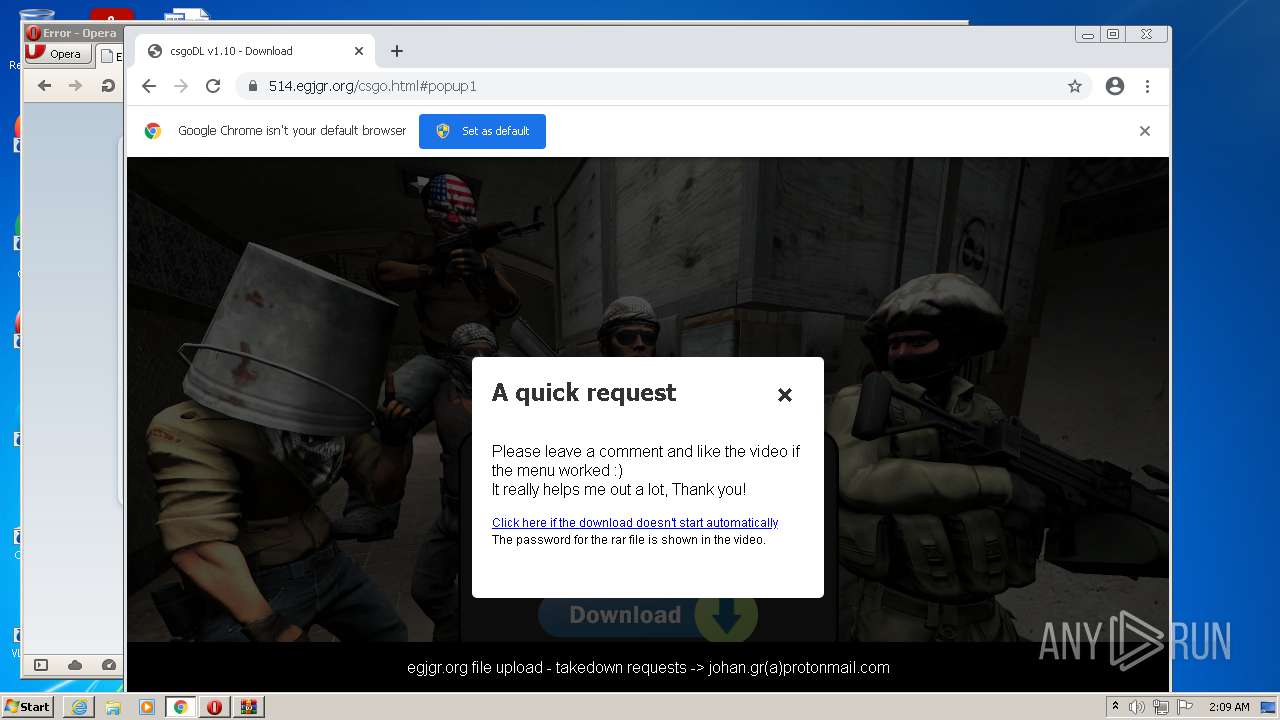Click the Opera Turbo gauge icon
This screenshot has width=1280, height=720.
point(109,665)
